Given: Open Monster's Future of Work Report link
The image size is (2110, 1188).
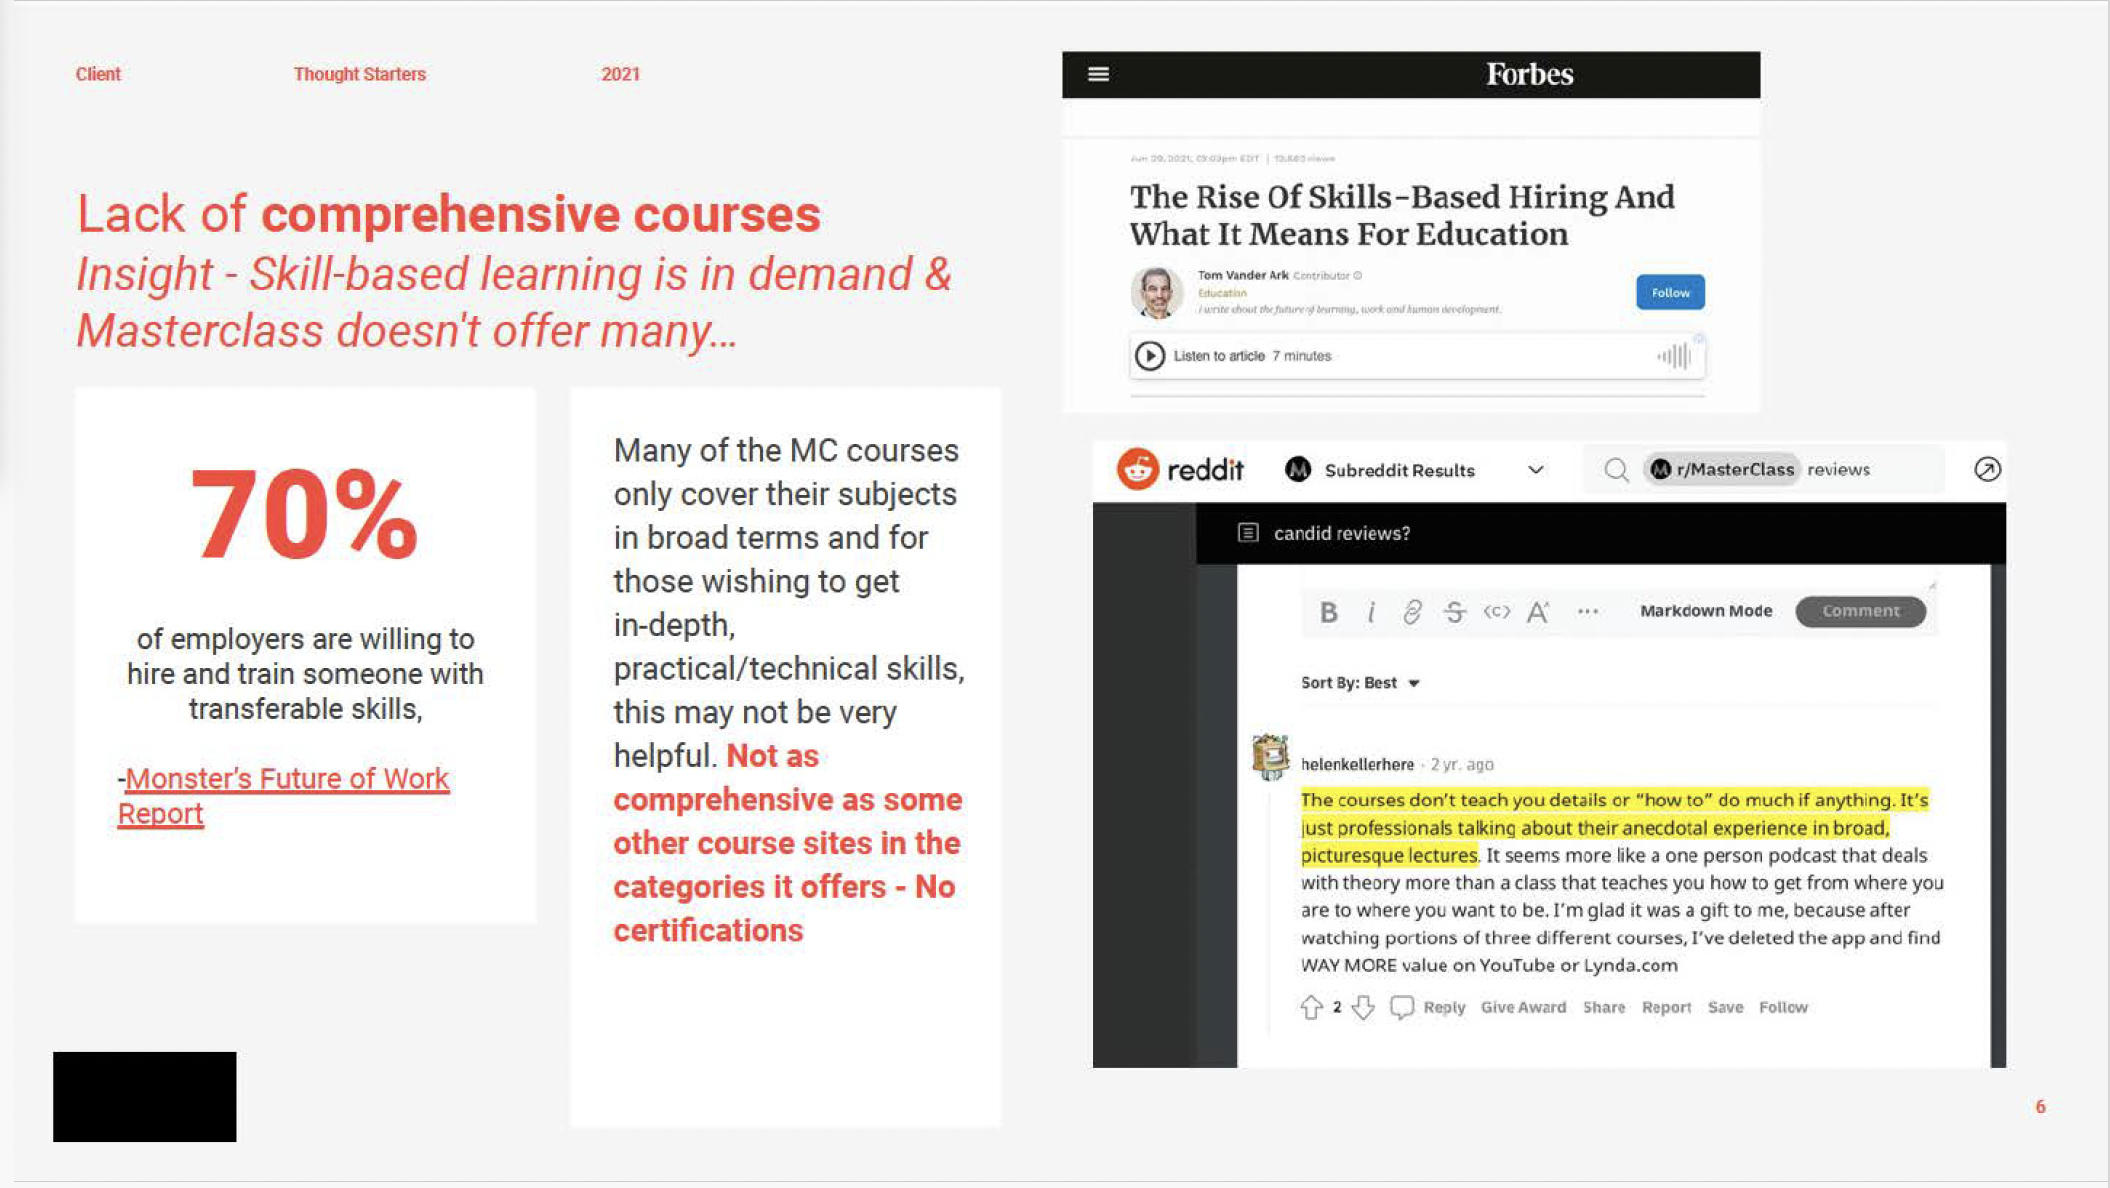Looking at the screenshot, I should (x=284, y=796).
